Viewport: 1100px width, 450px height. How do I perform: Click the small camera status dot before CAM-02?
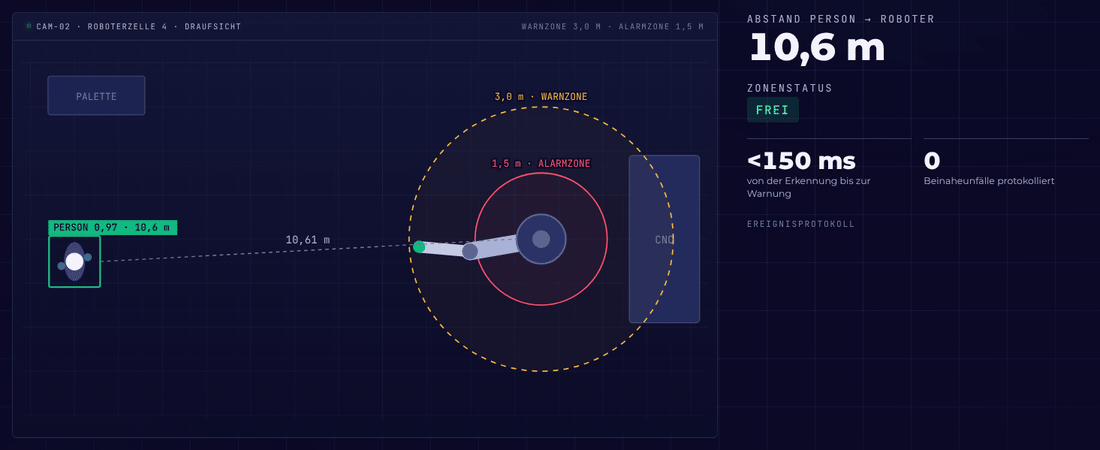click(29, 26)
